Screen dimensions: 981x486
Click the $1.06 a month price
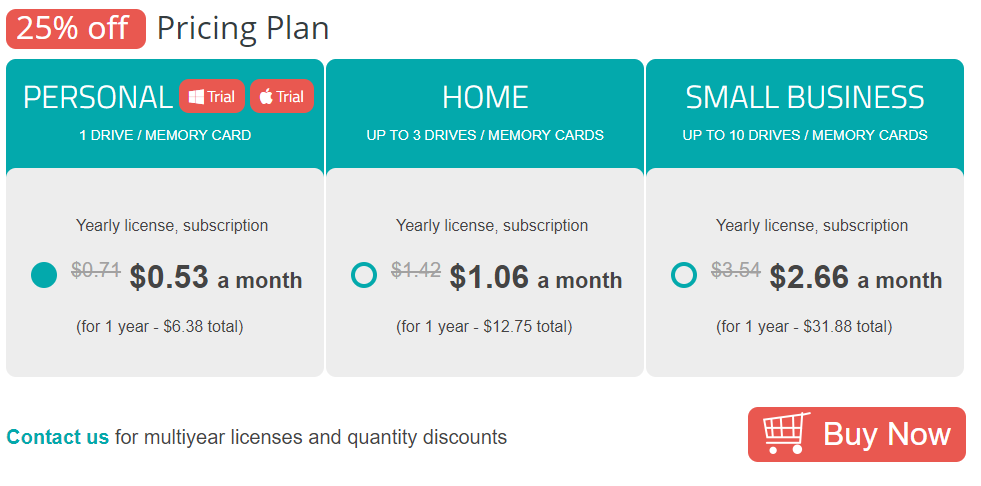(x=535, y=277)
